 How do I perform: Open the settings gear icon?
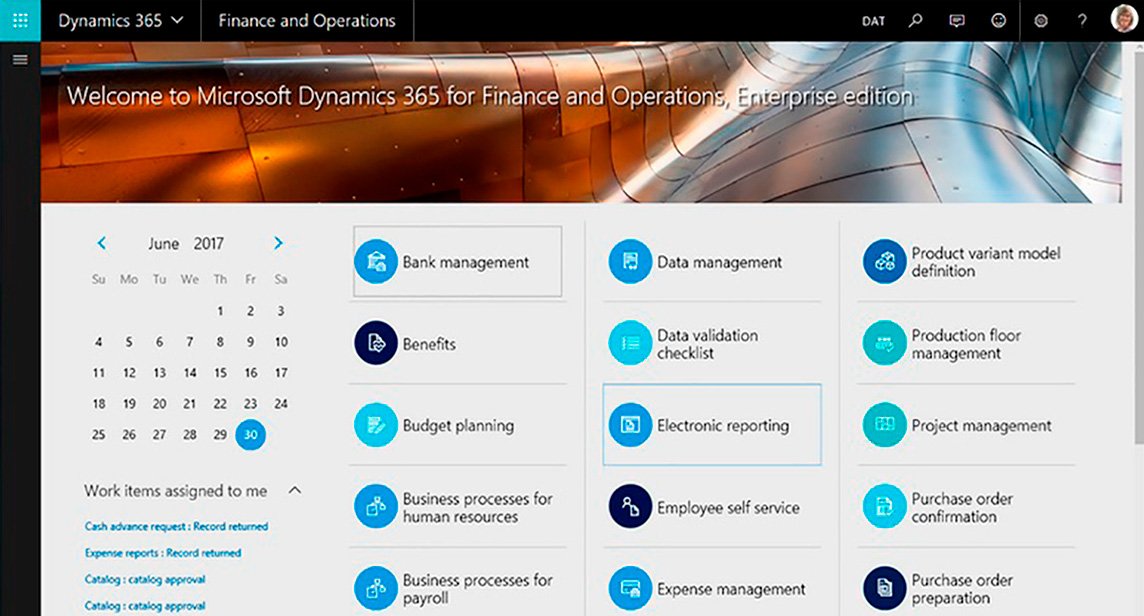1041,20
